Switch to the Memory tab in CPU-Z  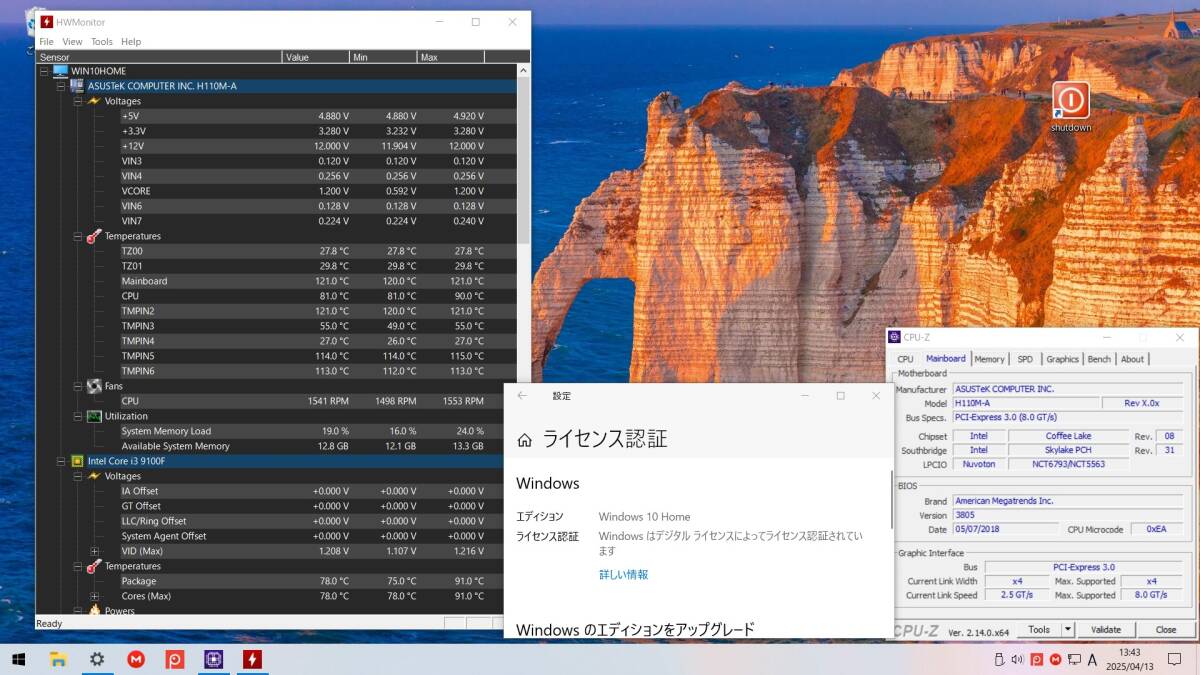[989, 359]
